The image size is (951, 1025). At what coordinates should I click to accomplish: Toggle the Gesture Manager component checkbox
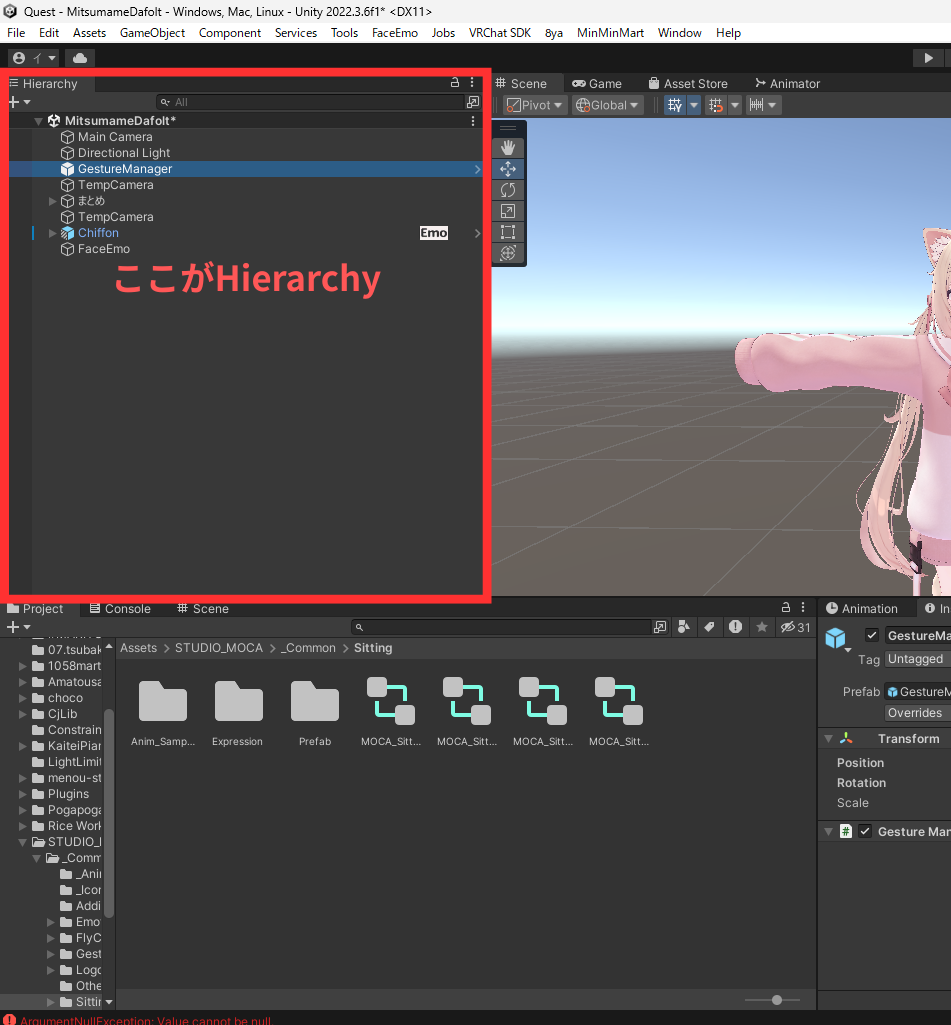865,832
